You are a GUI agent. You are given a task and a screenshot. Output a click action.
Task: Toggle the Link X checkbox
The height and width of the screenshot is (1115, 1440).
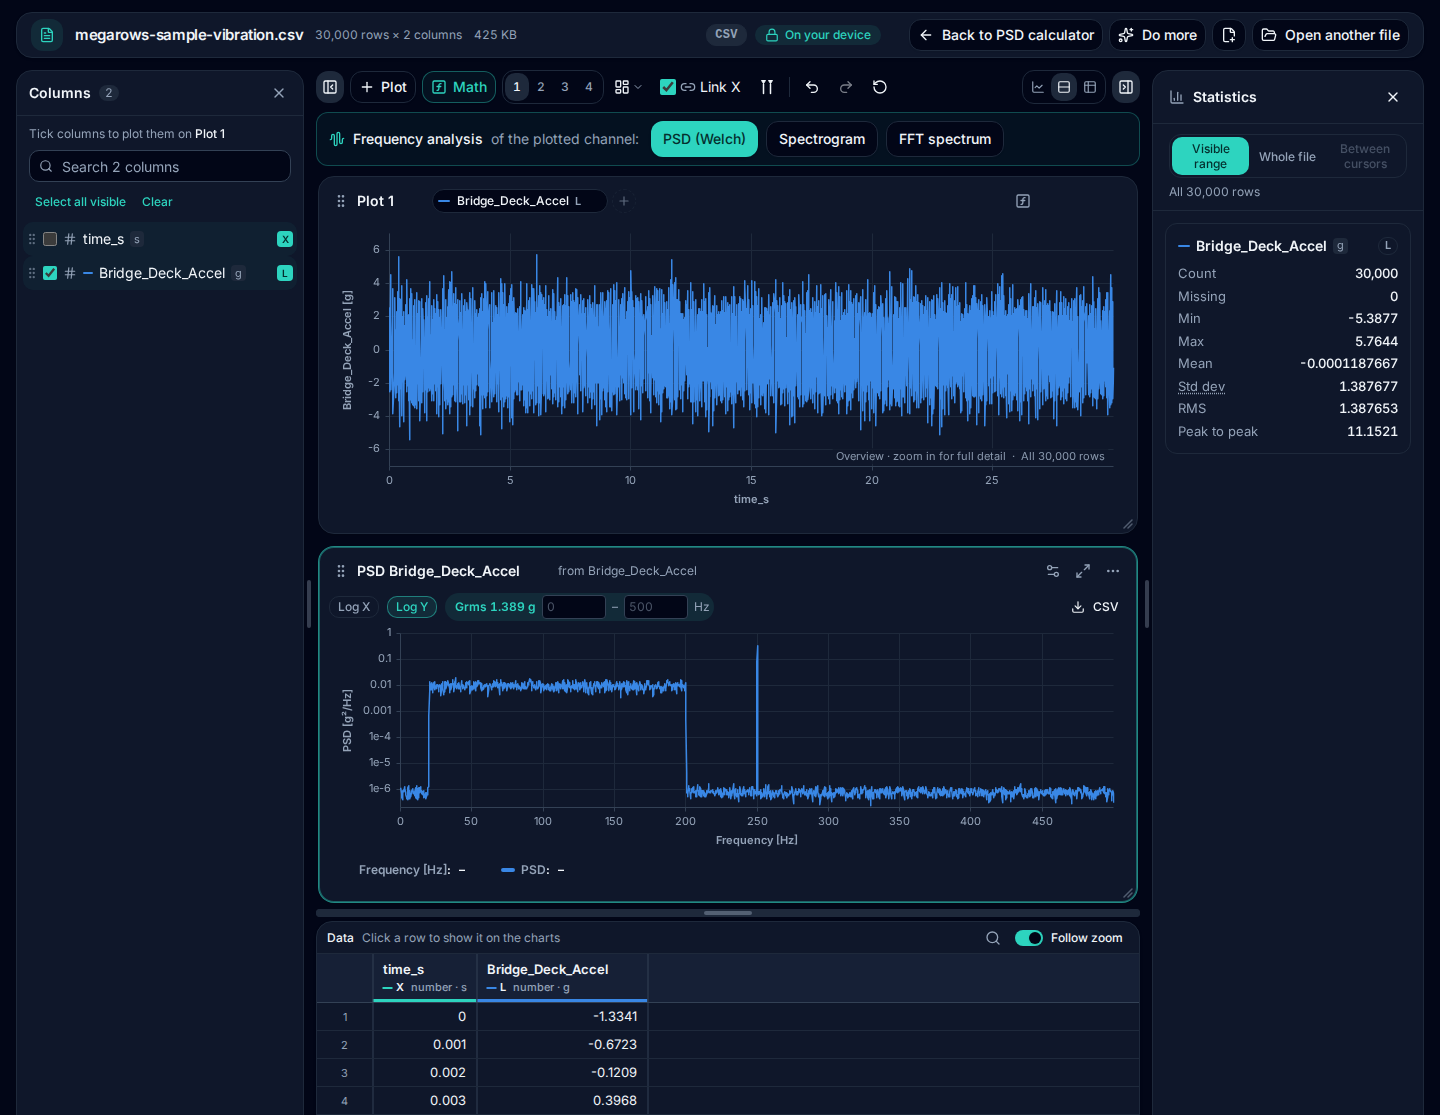(668, 87)
